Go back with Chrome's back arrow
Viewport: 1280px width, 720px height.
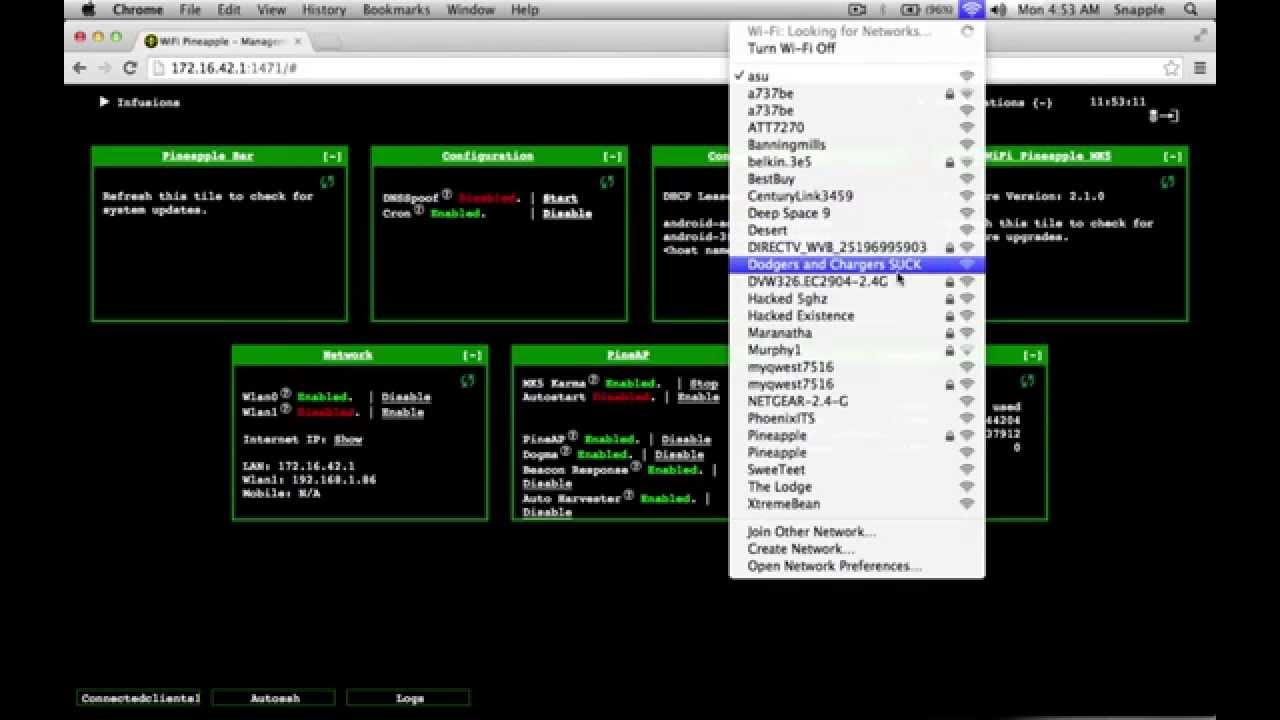click(x=80, y=68)
